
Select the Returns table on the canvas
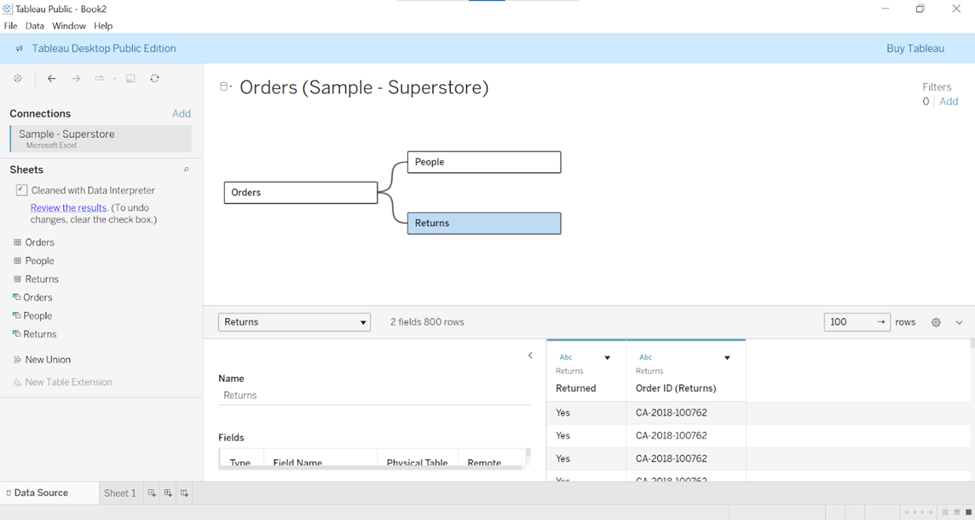(484, 223)
